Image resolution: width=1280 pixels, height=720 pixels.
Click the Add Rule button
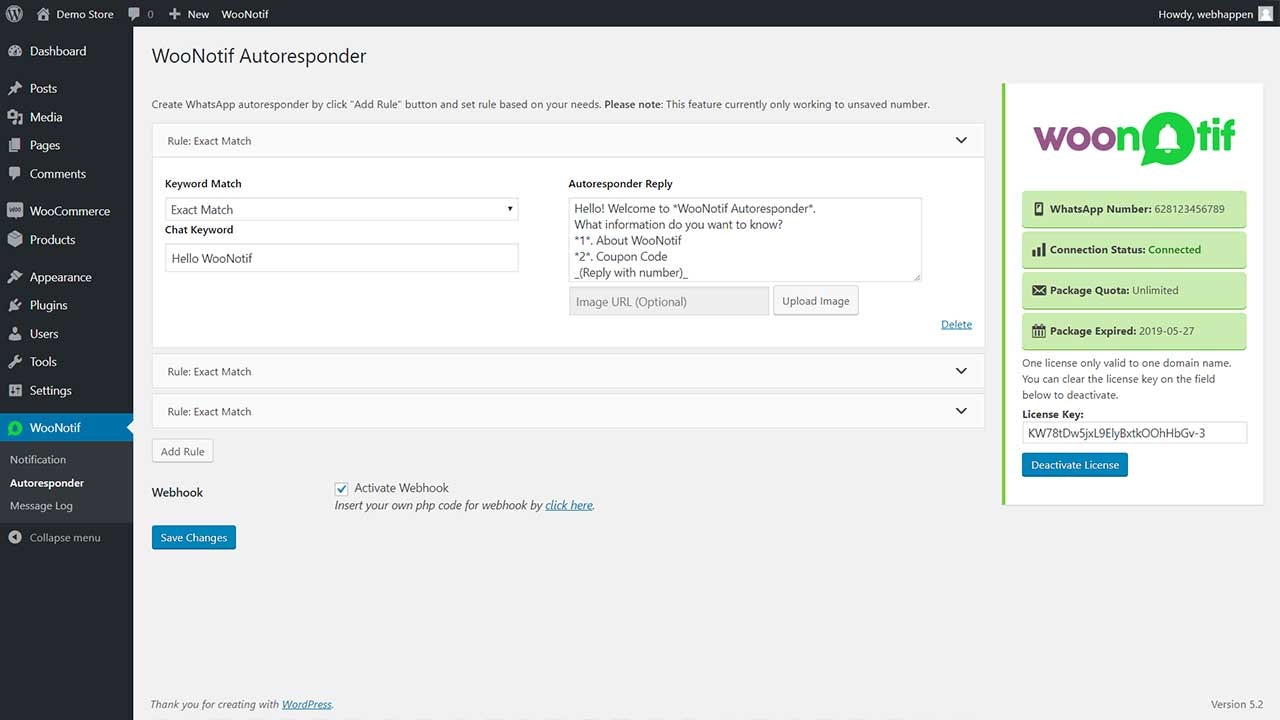coord(183,452)
